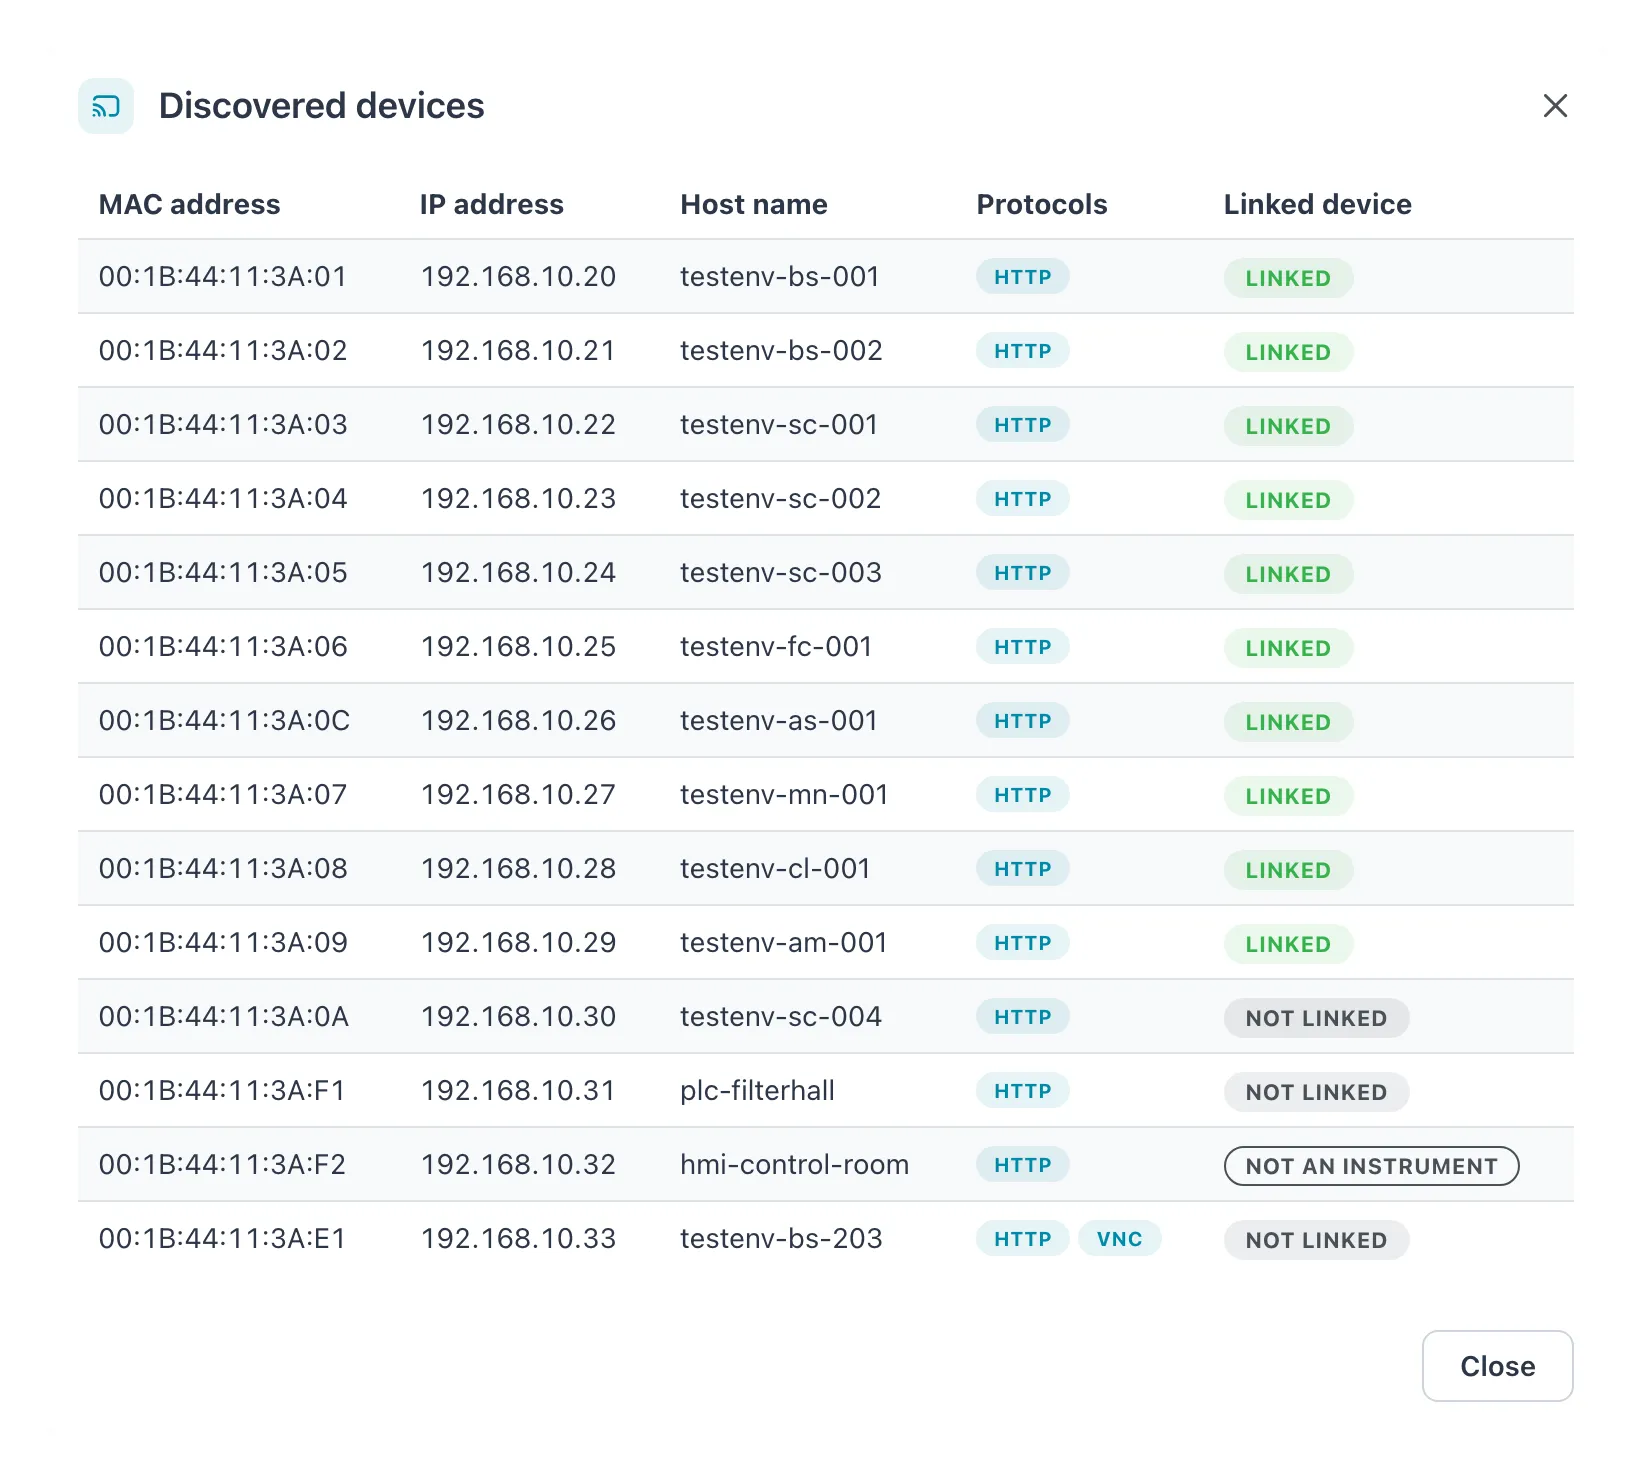Click the Host name column header
The image size is (1652, 1480).
click(x=754, y=205)
